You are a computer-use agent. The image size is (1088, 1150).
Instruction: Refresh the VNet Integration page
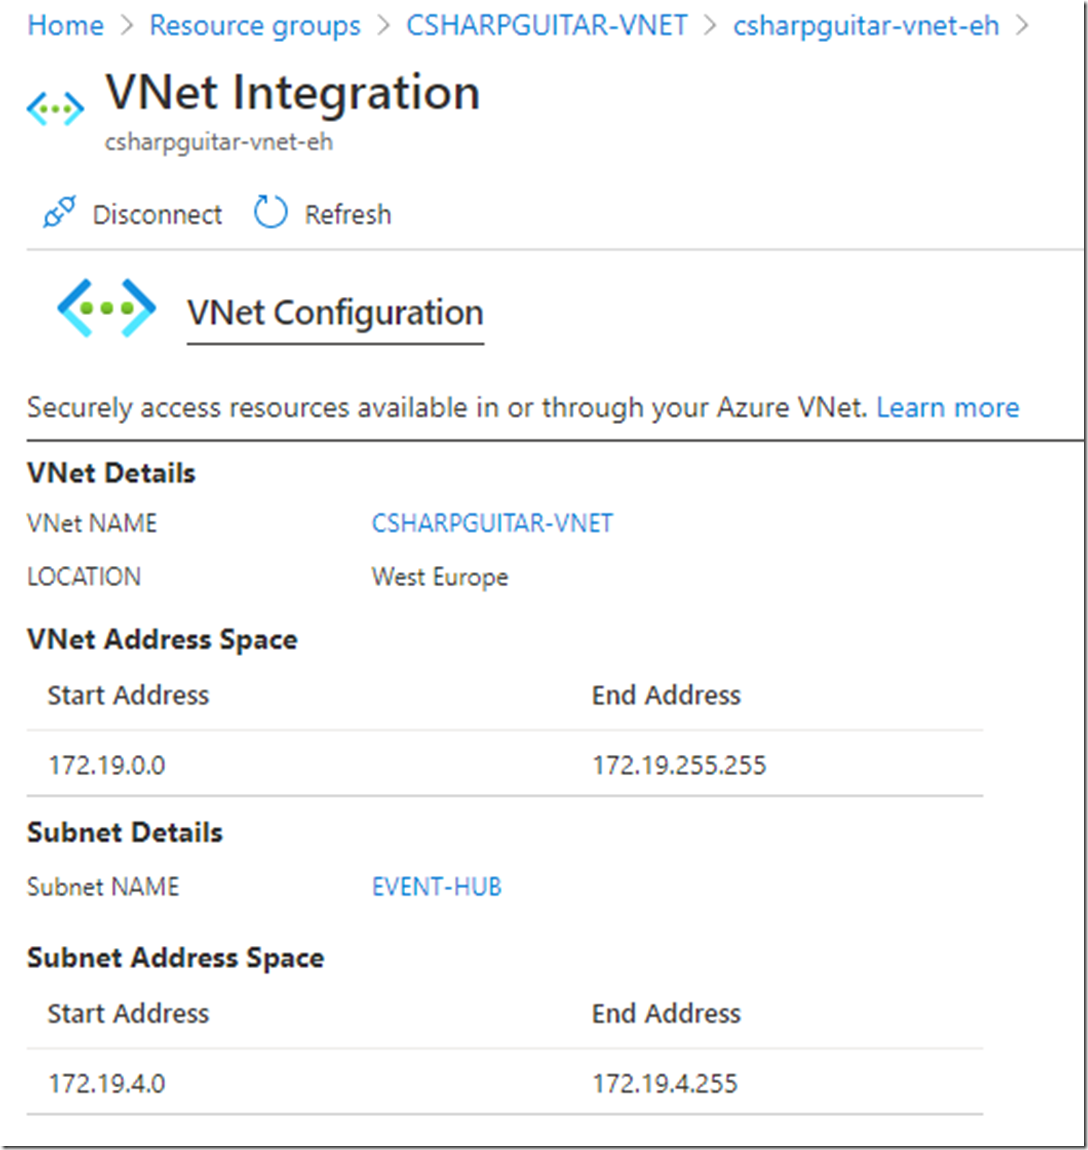[x=323, y=214]
